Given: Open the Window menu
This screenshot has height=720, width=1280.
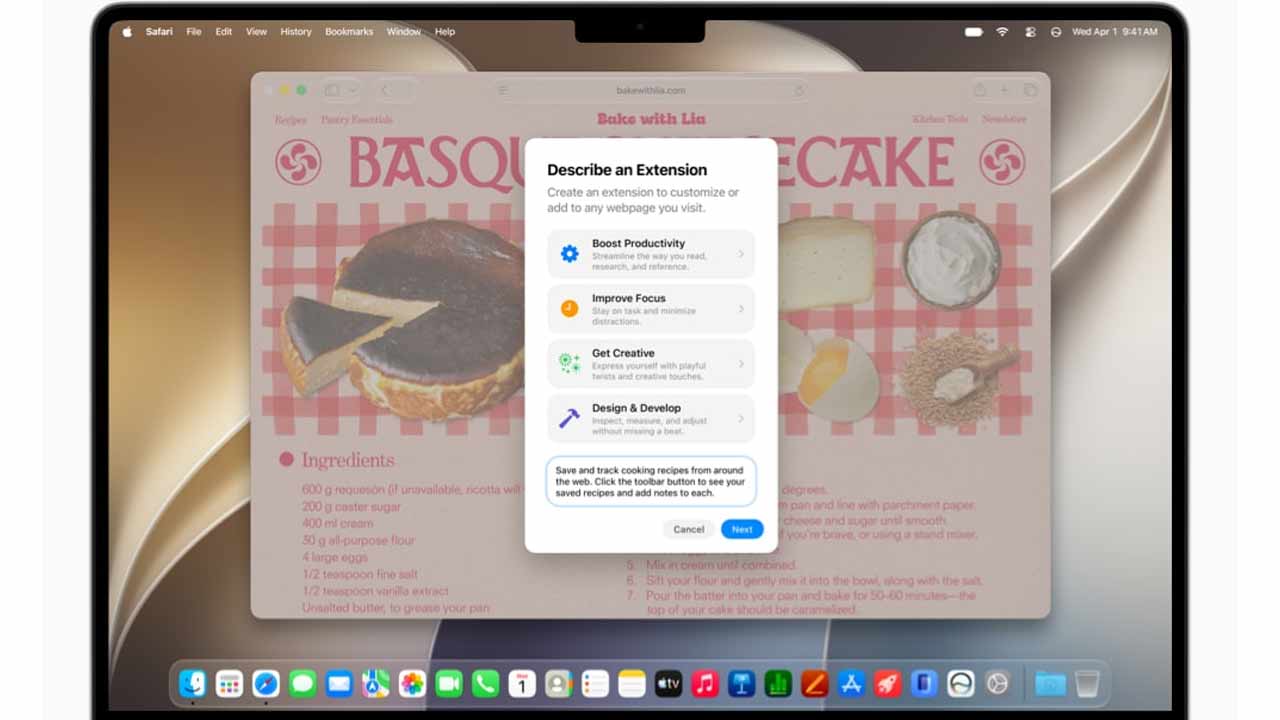Looking at the screenshot, I should [404, 32].
